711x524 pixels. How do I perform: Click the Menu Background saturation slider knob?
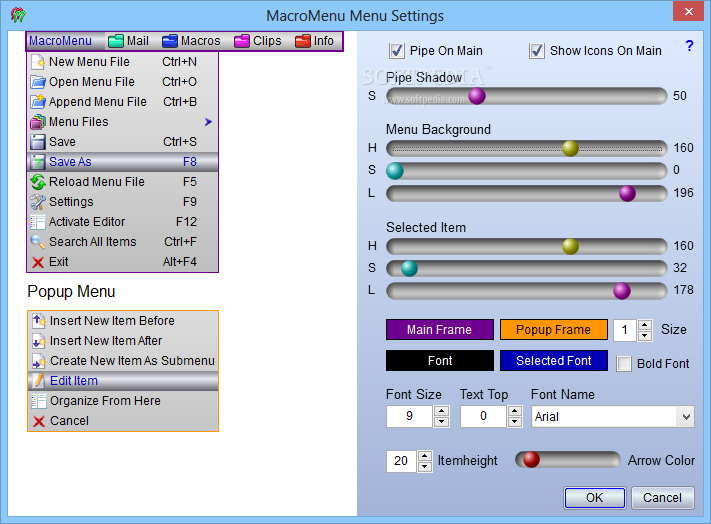394,170
